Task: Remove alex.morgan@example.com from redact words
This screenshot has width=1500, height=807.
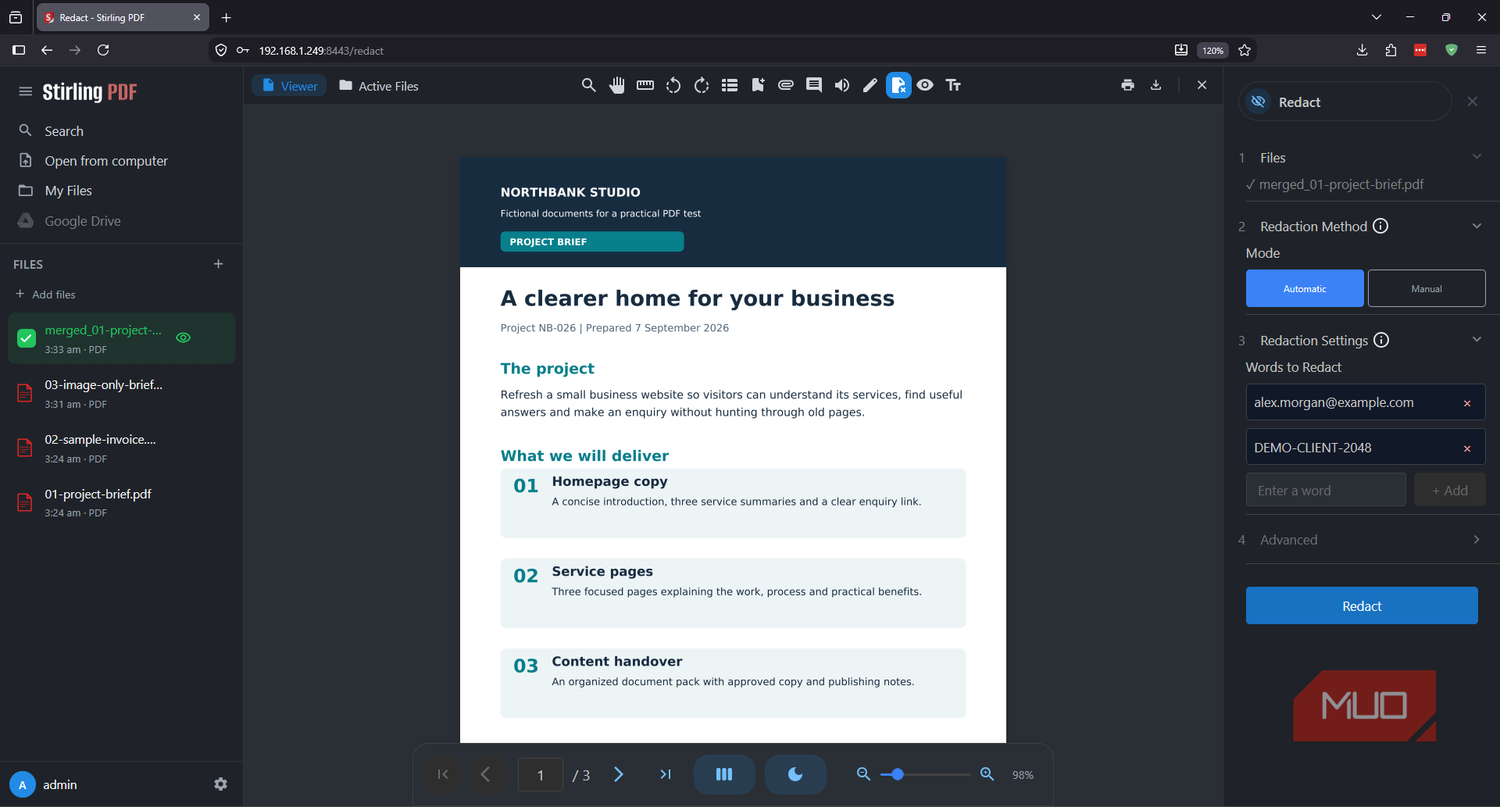Action: click(x=1467, y=403)
